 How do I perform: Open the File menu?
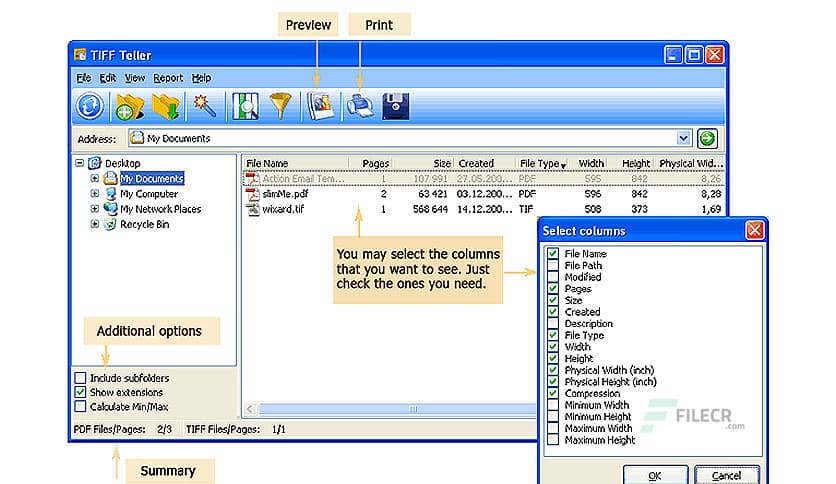coord(84,78)
